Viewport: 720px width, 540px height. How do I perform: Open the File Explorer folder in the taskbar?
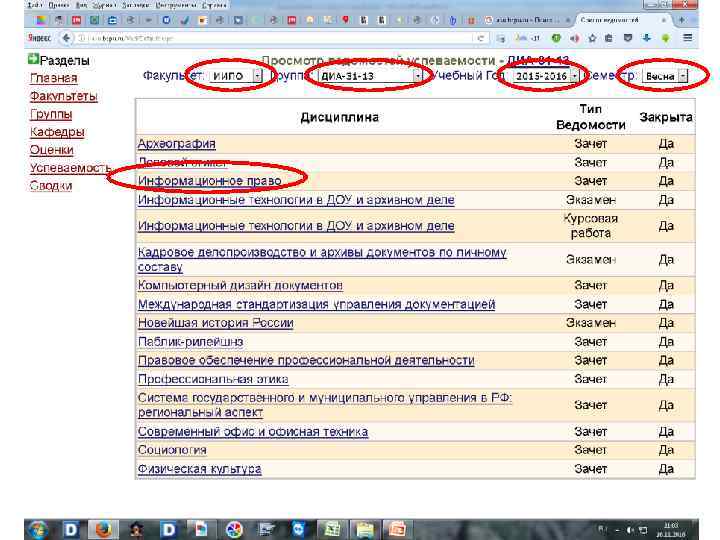pos(365,530)
